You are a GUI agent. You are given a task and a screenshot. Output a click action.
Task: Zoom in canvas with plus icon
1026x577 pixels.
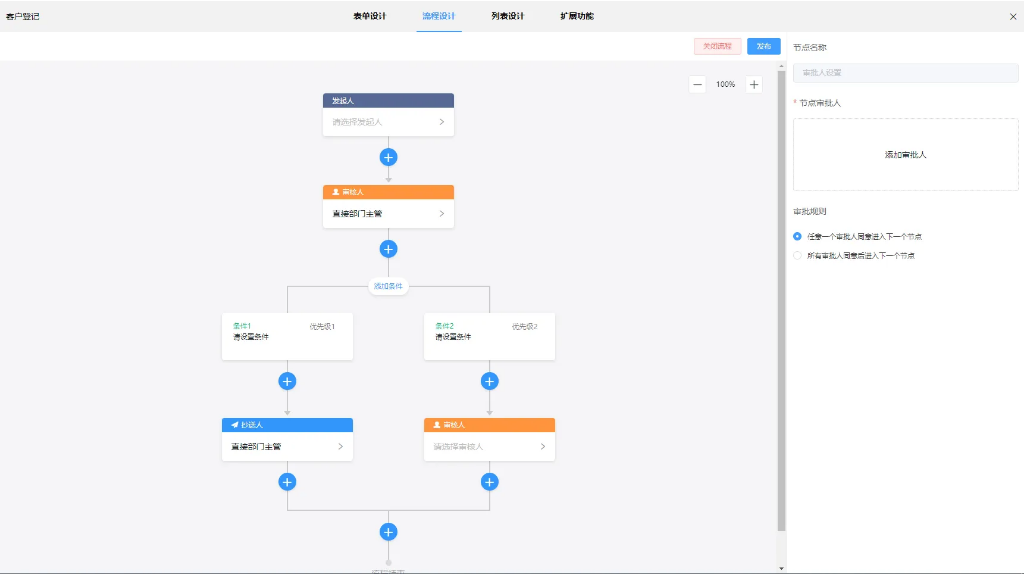click(754, 85)
